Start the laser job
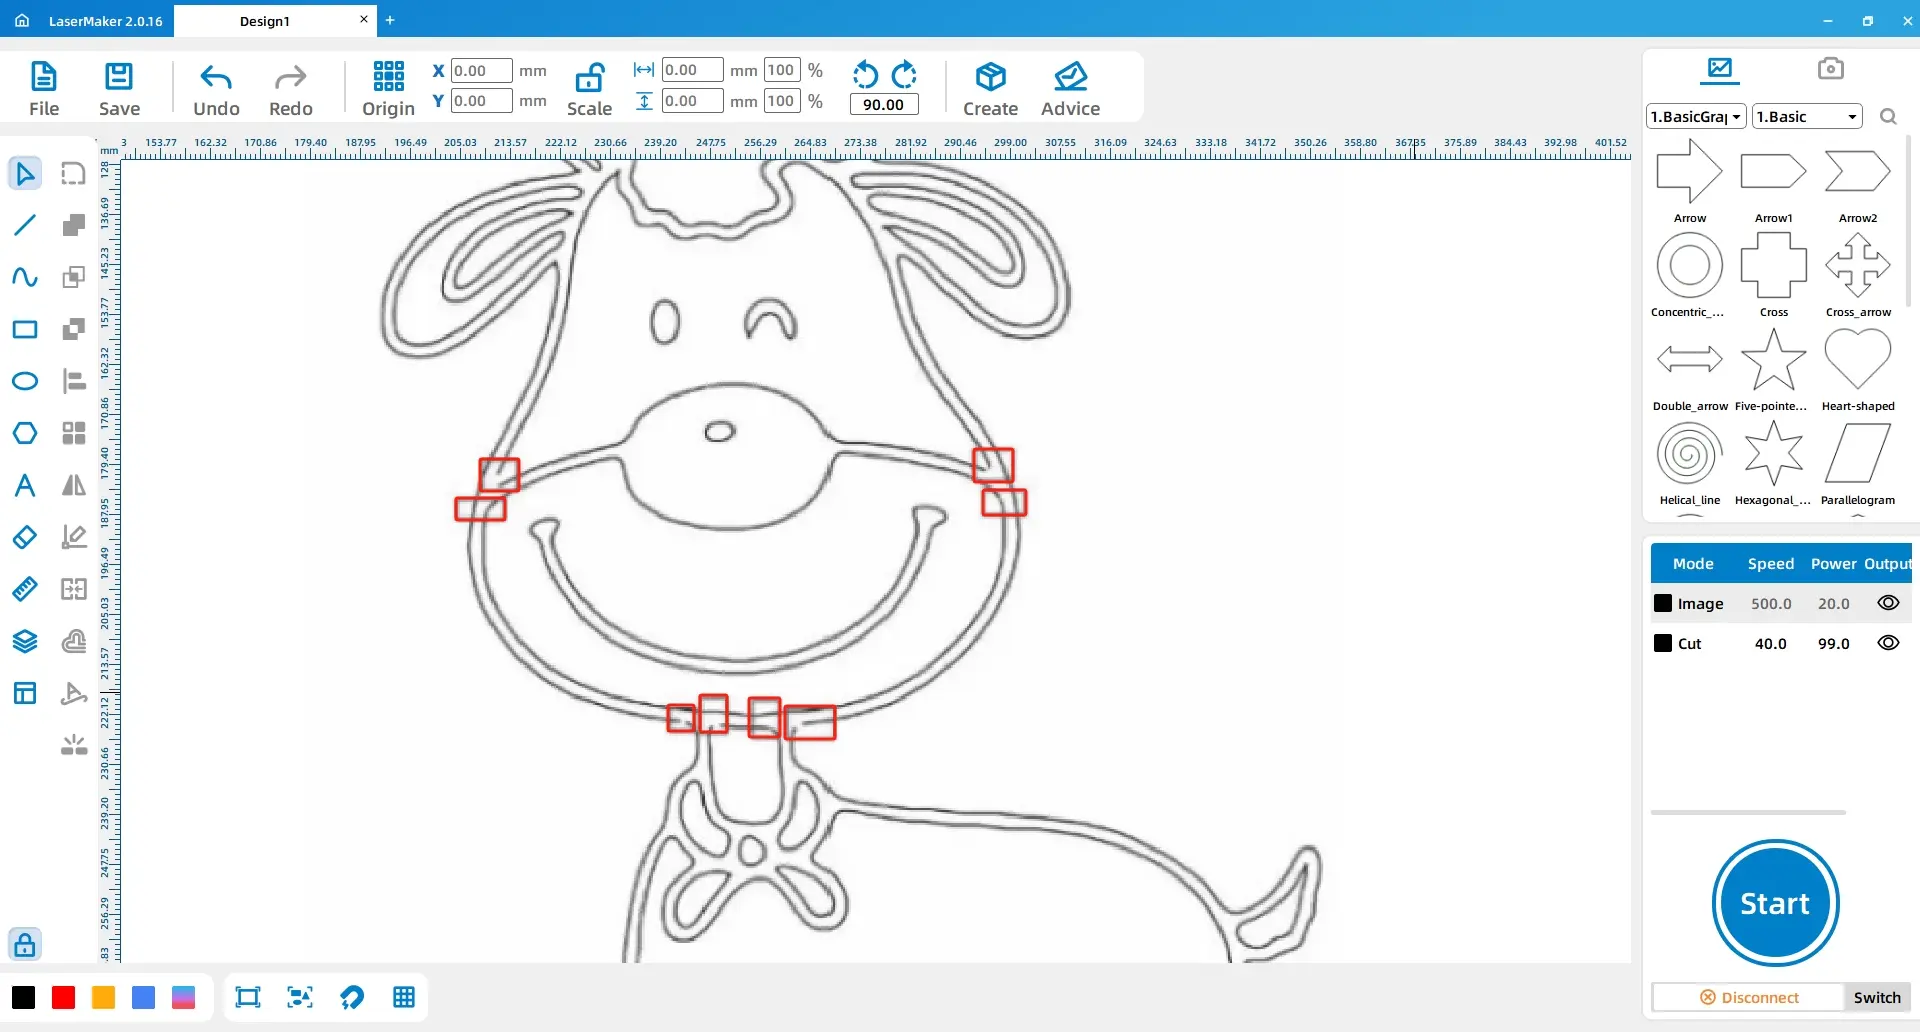1920x1032 pixels. 1775,903
